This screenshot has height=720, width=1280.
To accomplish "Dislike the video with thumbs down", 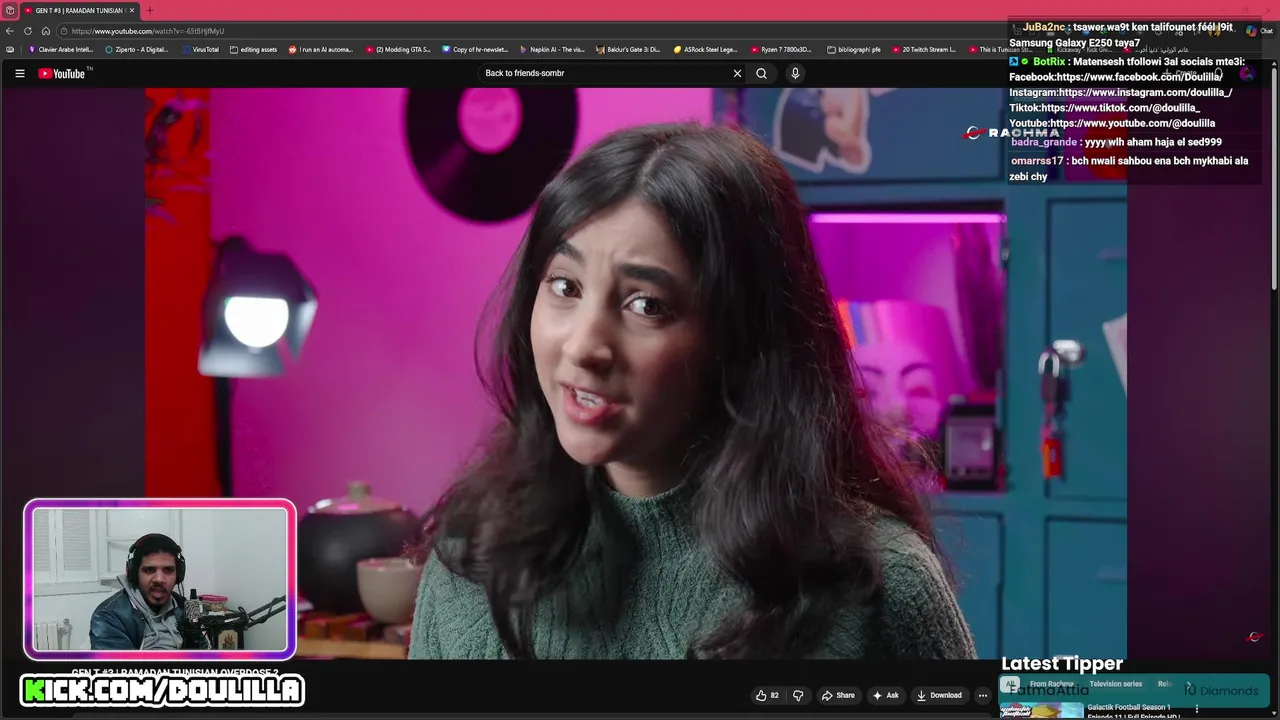I will tap(798, 695).
